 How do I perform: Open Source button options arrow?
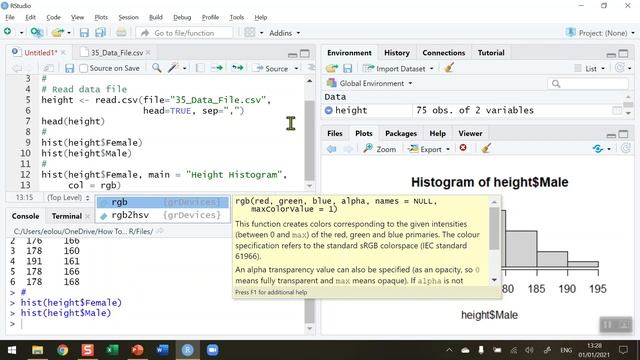[296, 69]
